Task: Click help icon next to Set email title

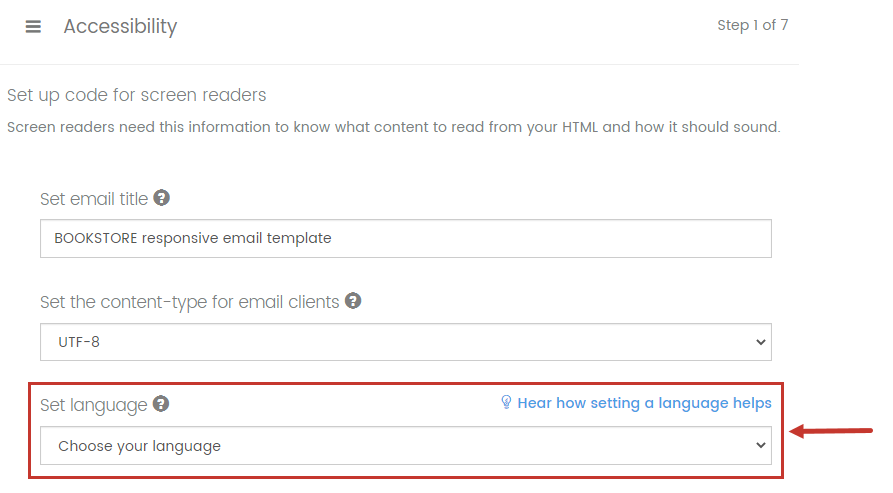Action: click(x=162, y=198)
